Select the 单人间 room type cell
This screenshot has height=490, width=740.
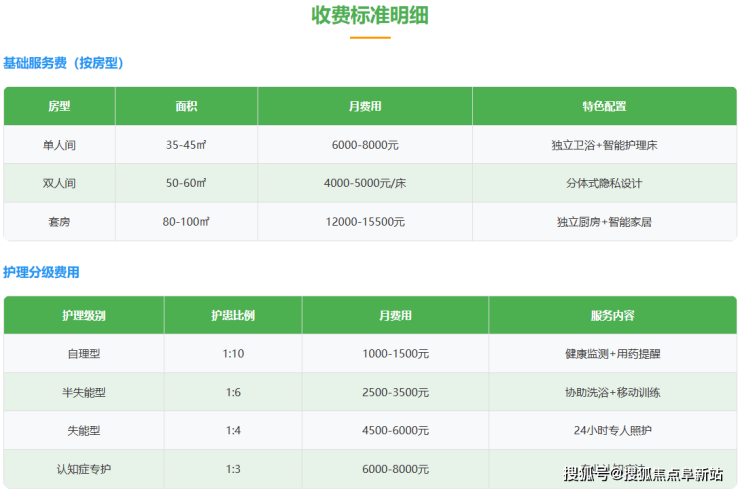(60, 145)
